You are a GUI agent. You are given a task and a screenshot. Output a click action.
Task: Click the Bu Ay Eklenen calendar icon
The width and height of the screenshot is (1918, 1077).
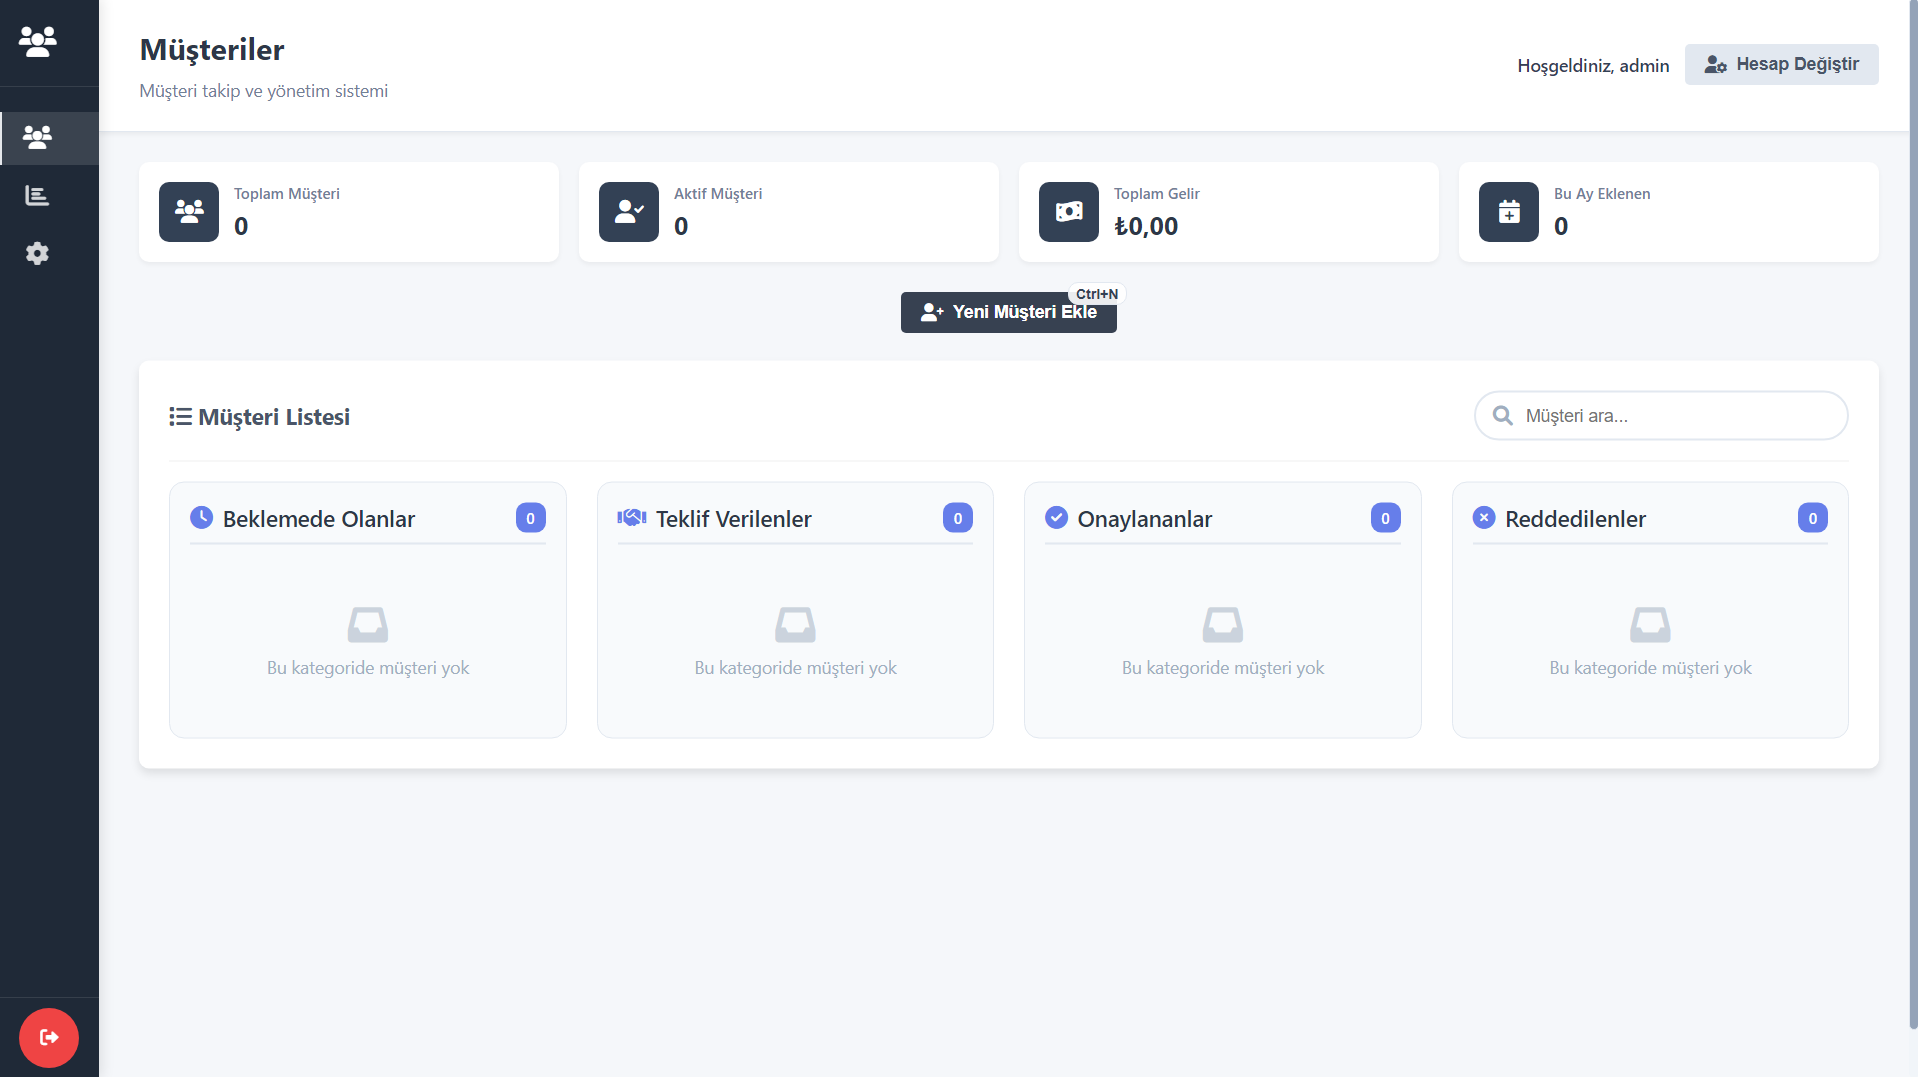click(1509, 211)
